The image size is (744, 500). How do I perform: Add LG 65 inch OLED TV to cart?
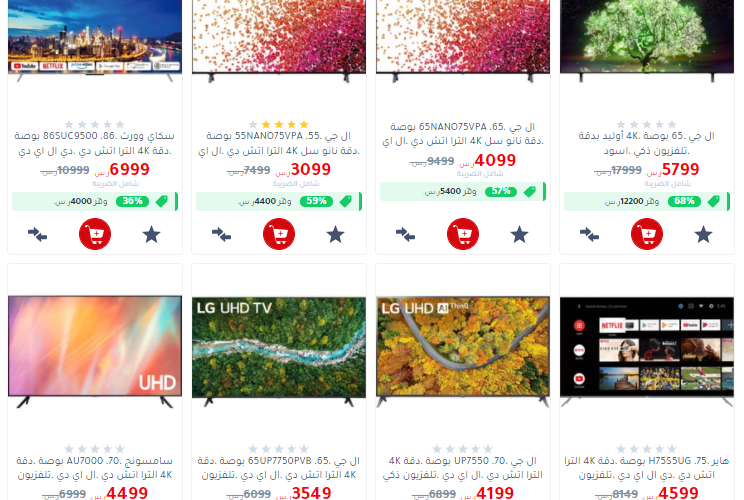(x=647, y=234)
